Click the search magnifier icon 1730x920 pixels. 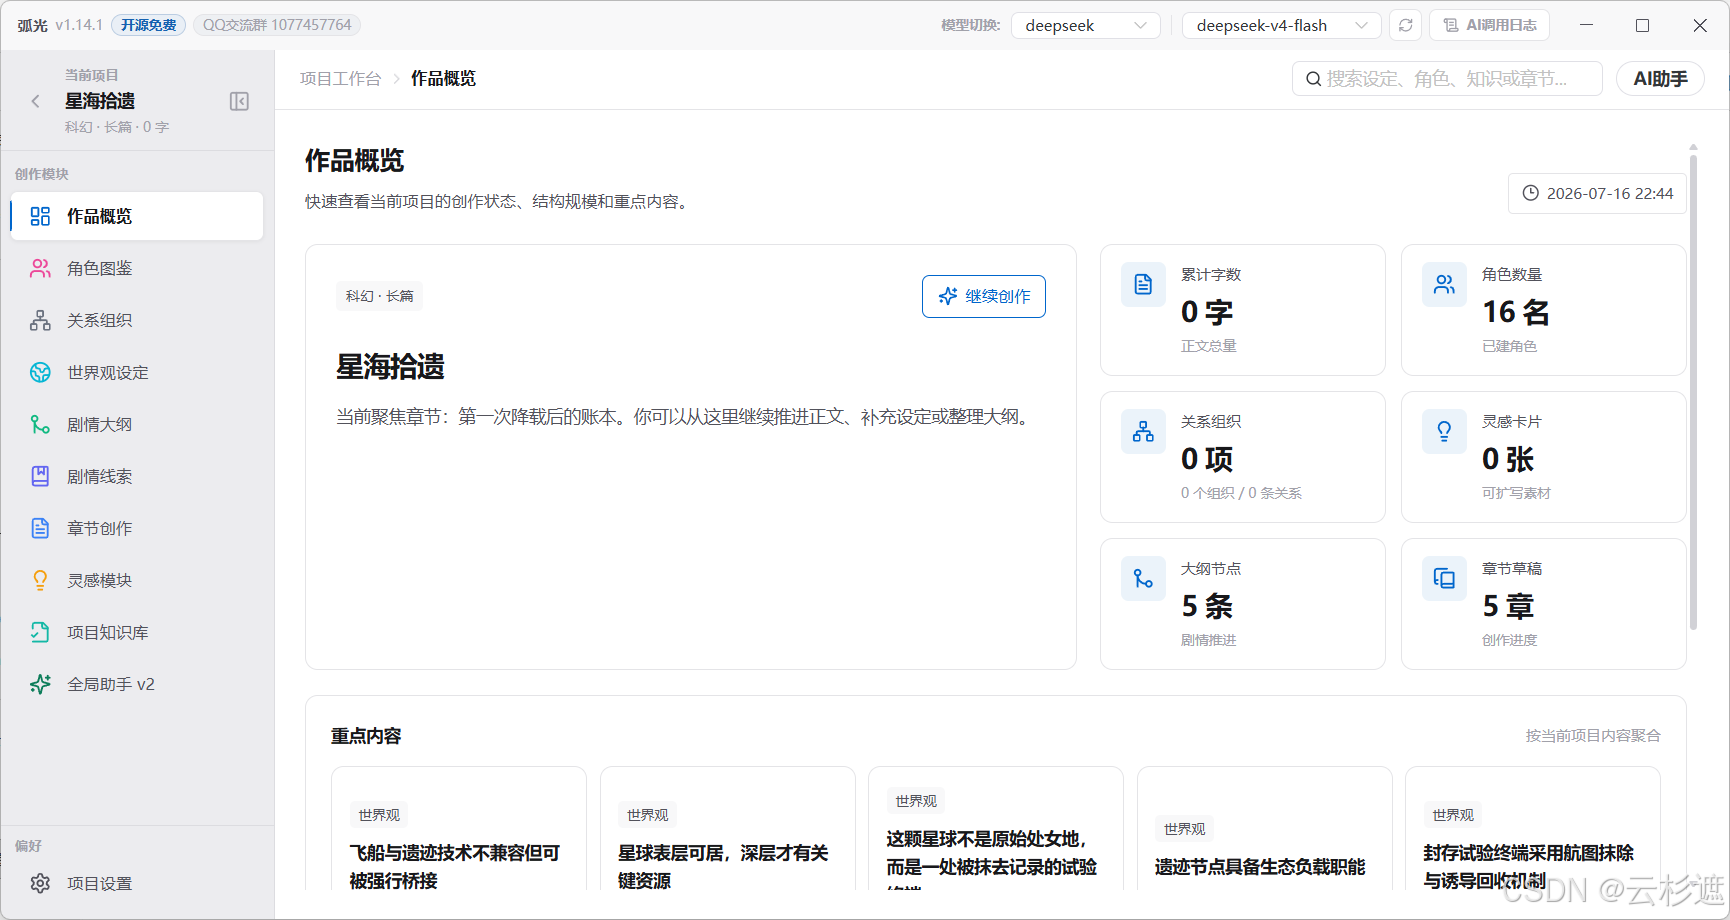pyautogui.click(x=1313, y=79)
